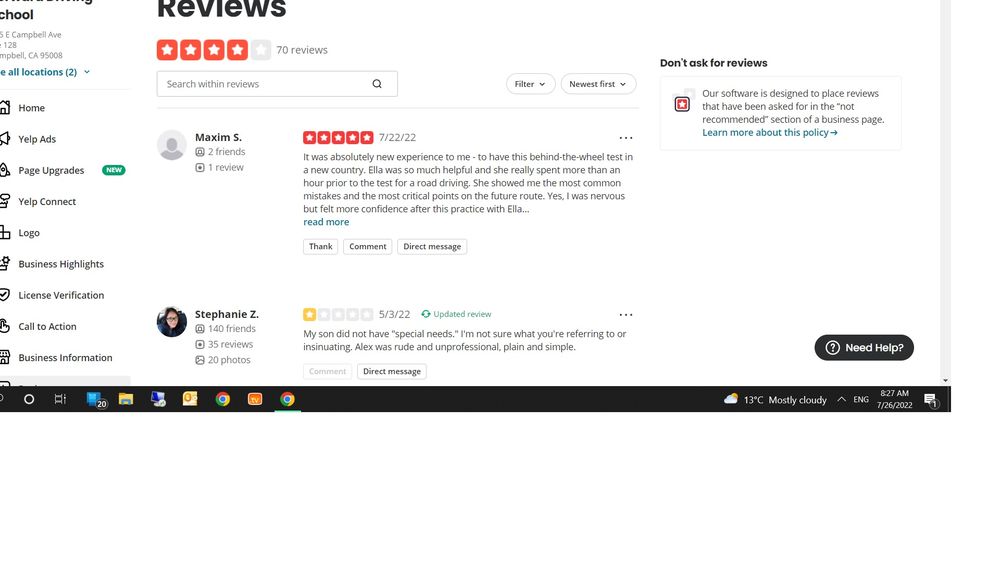Click the Call to Action sidebar icon
The image size is (1000, 562).
click(4, 326)
